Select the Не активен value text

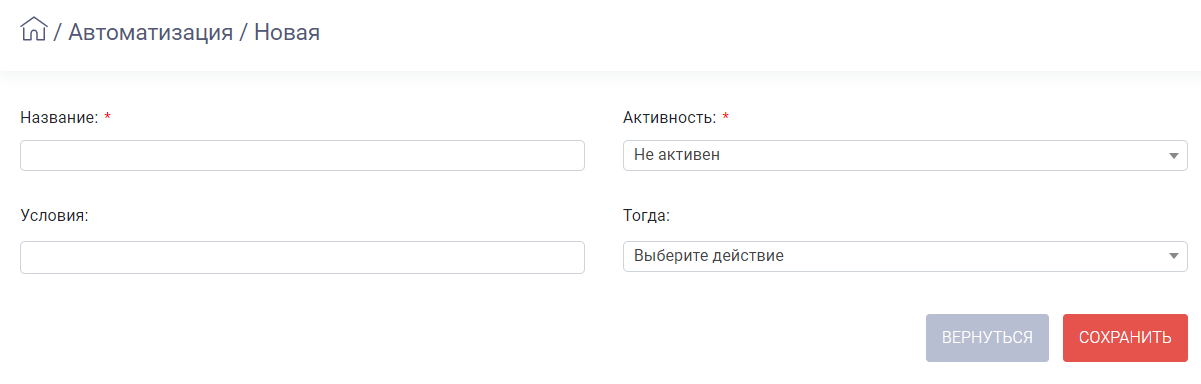pyautogui.click(x=677, y=156)
